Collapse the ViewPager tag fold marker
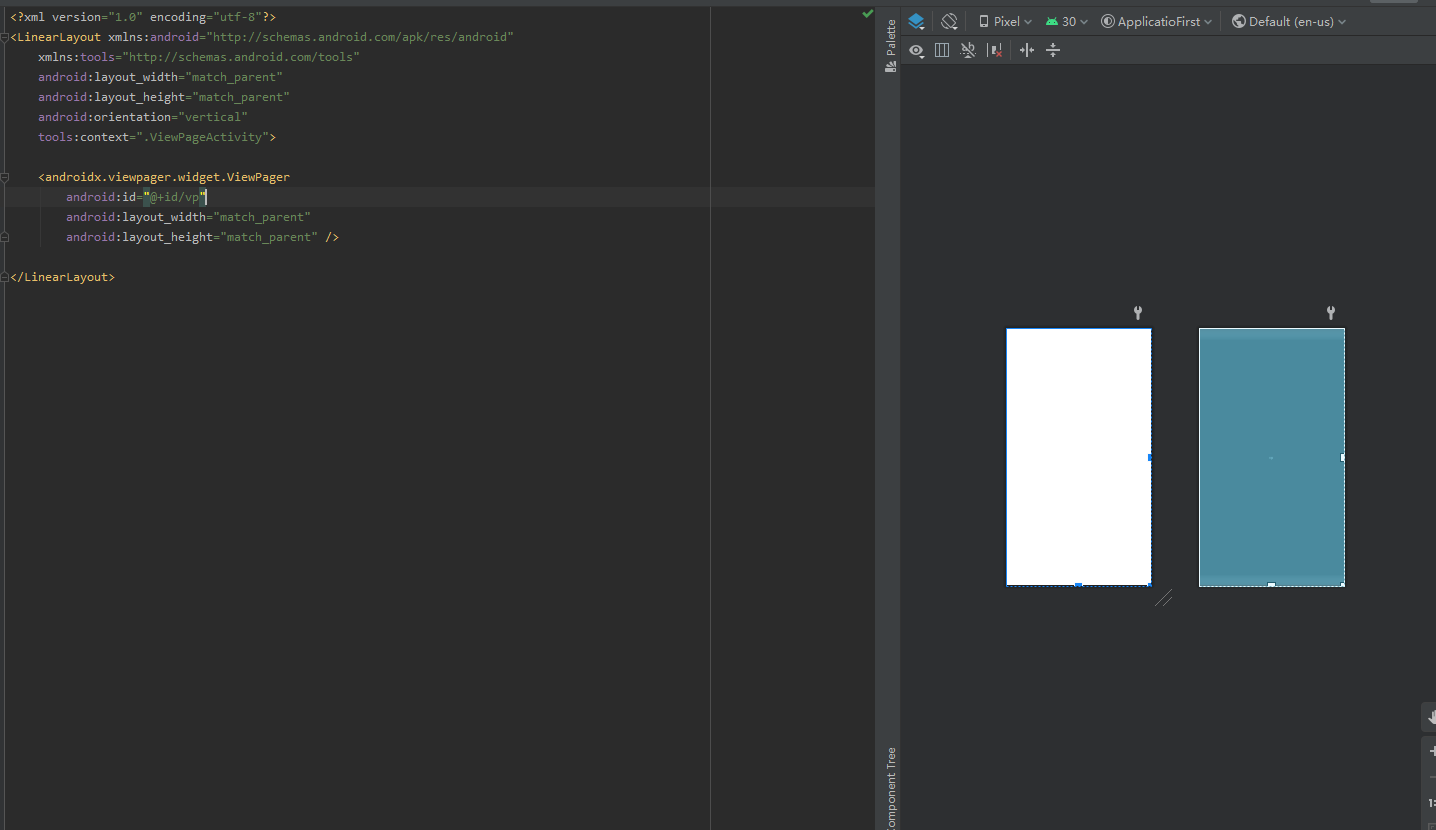 click(5, 177)
